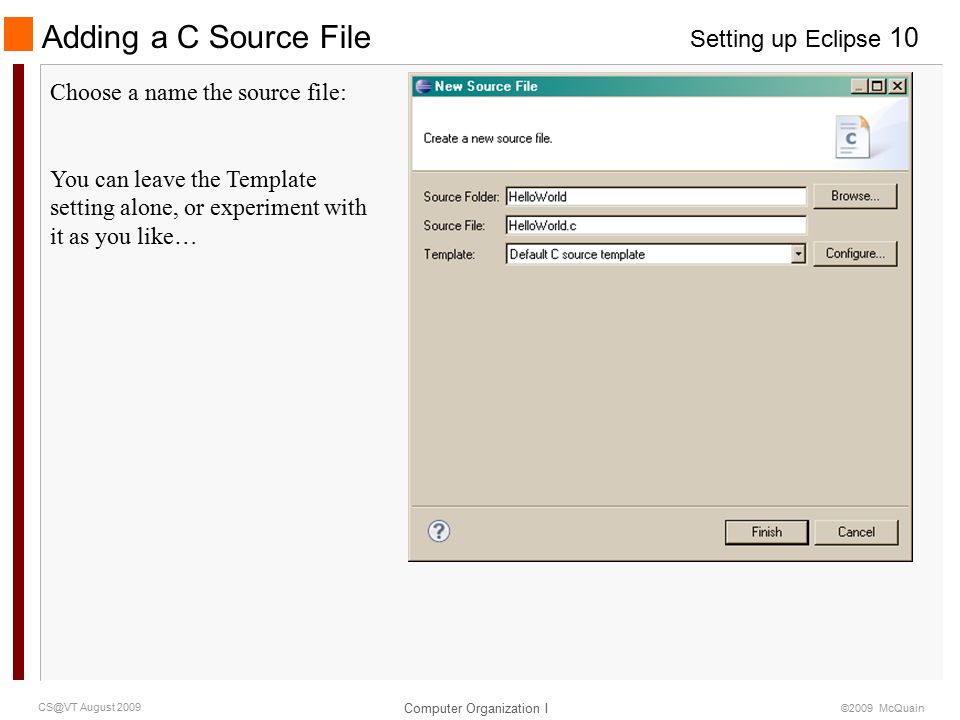This screenshot has height=720, width=960.
Task: Click the Configure... button
Action: click(855, 253)
